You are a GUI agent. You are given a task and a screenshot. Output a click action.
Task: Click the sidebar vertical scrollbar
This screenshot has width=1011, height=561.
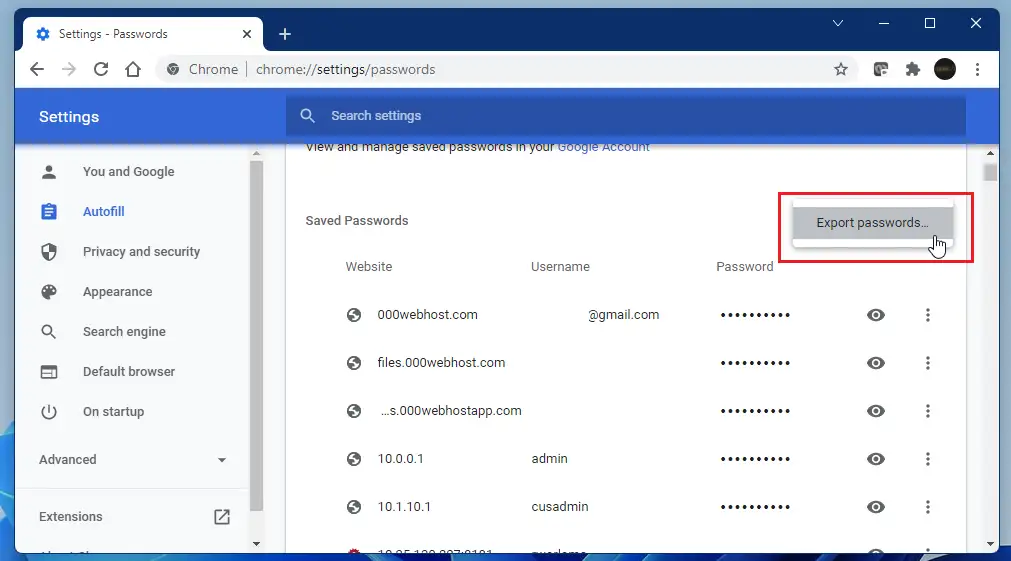(x=256, y=330)
